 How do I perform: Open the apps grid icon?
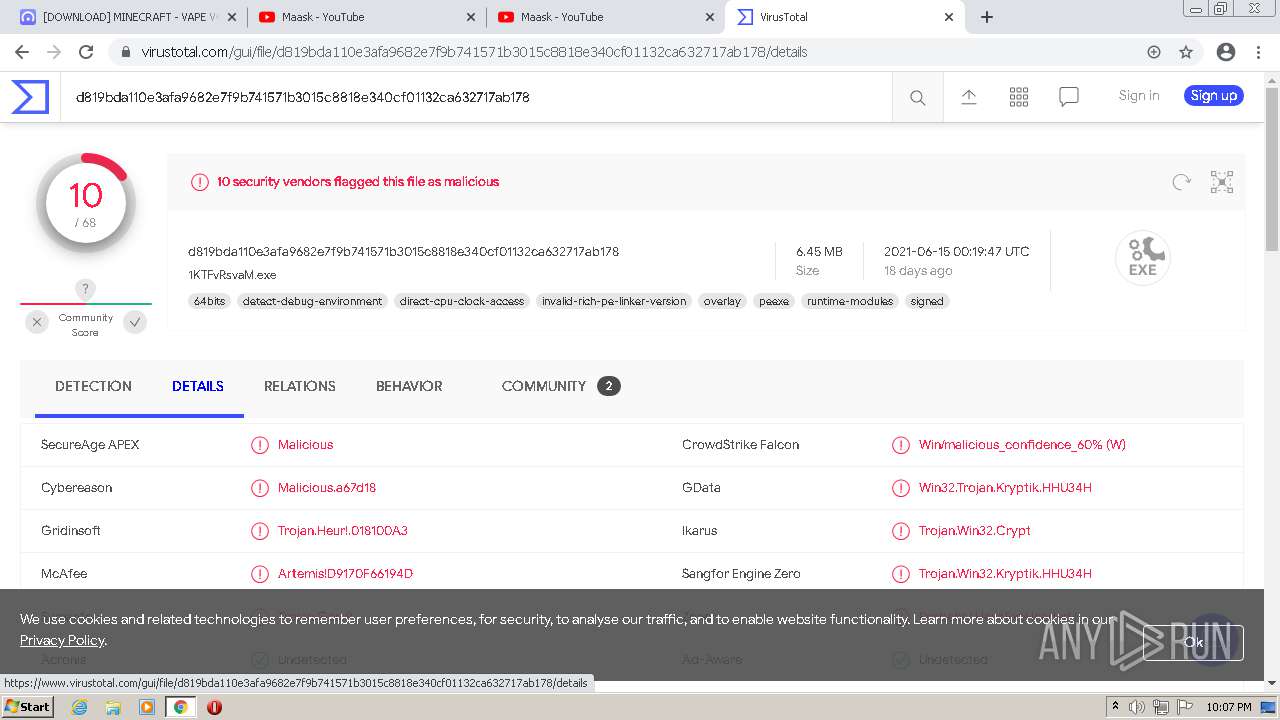(1018, 96)
